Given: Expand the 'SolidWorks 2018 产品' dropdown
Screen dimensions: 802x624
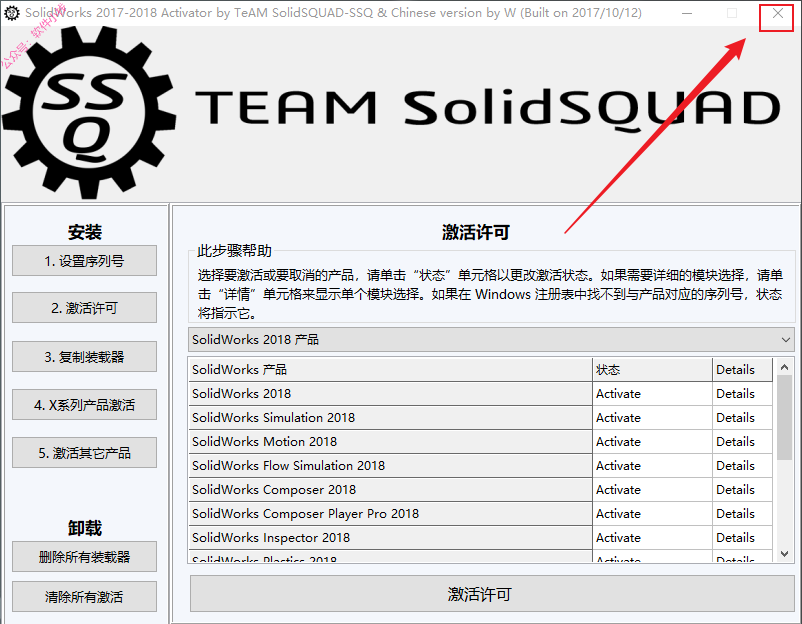Looking at the screenshot, I should point(491,340).
